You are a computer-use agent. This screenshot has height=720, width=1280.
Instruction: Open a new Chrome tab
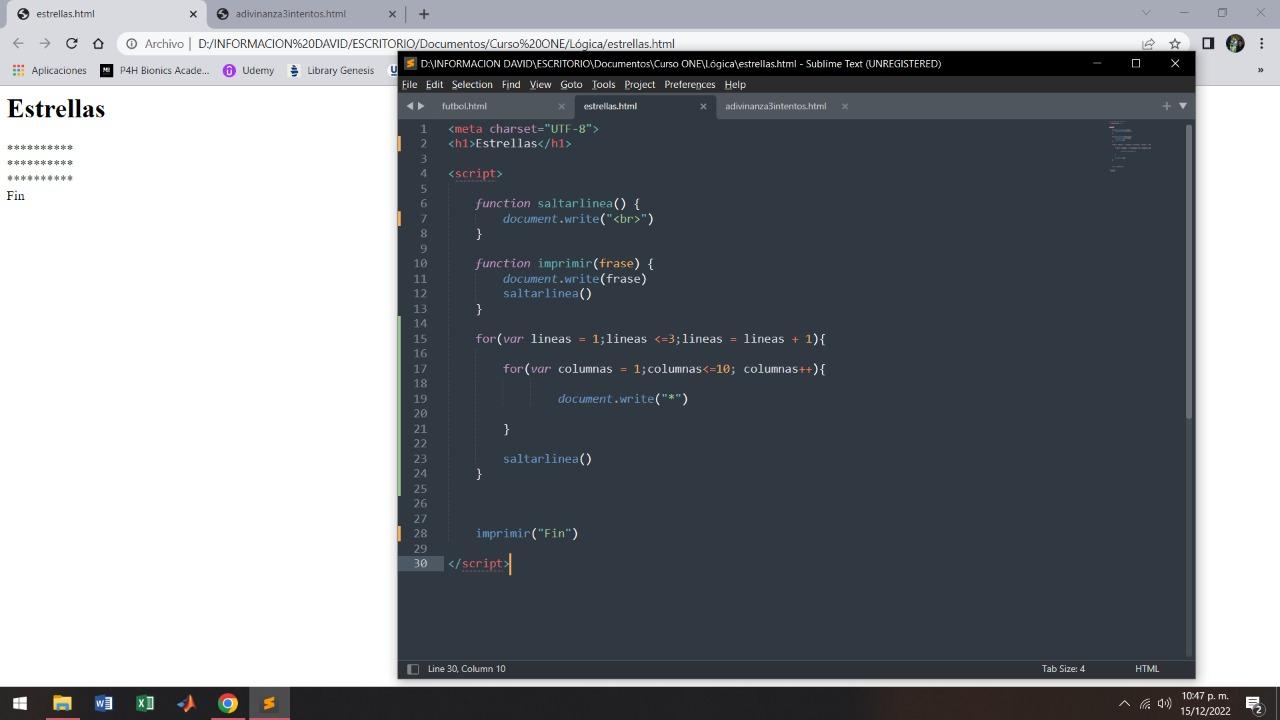click(424, 14)
